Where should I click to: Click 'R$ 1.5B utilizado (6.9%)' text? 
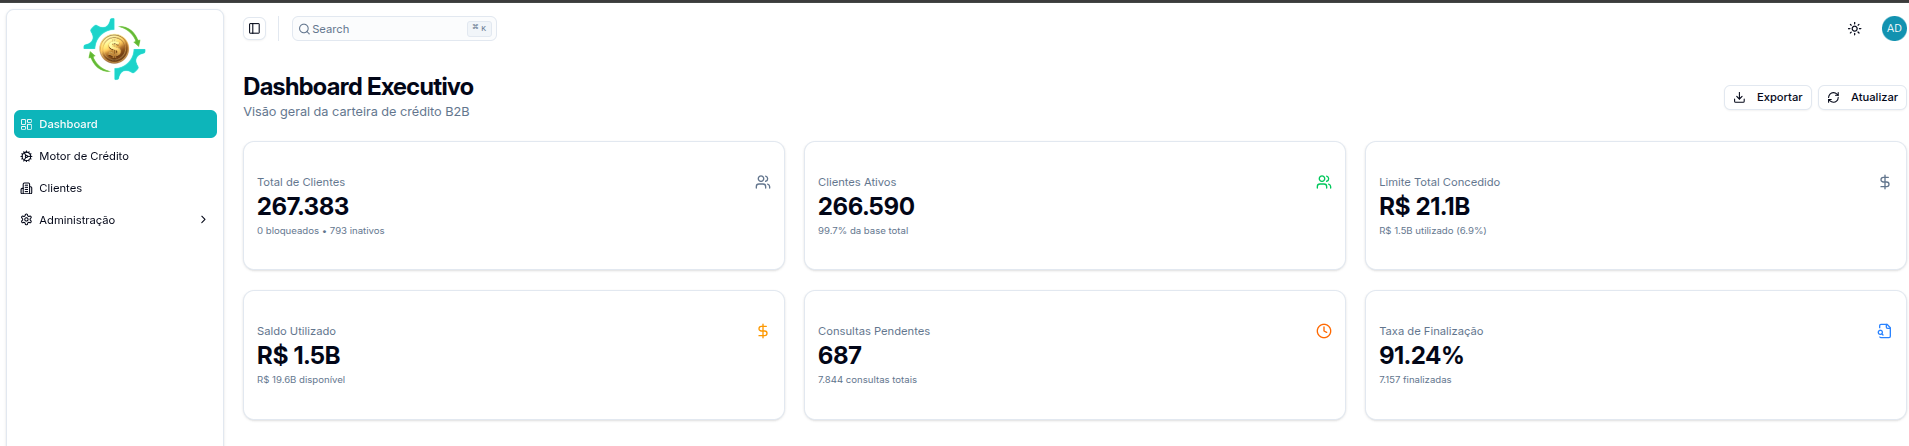pos(1432,231)
